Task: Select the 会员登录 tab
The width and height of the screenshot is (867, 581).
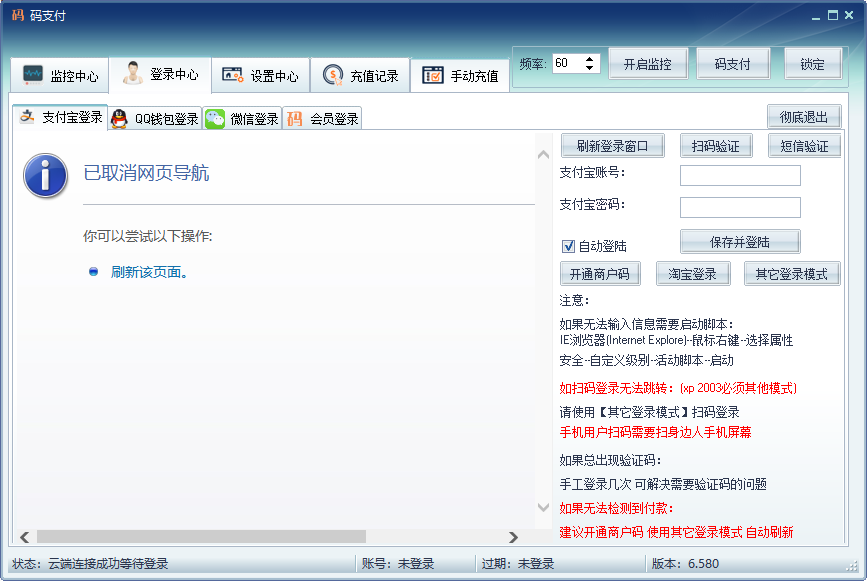Action: click(322, 118)
